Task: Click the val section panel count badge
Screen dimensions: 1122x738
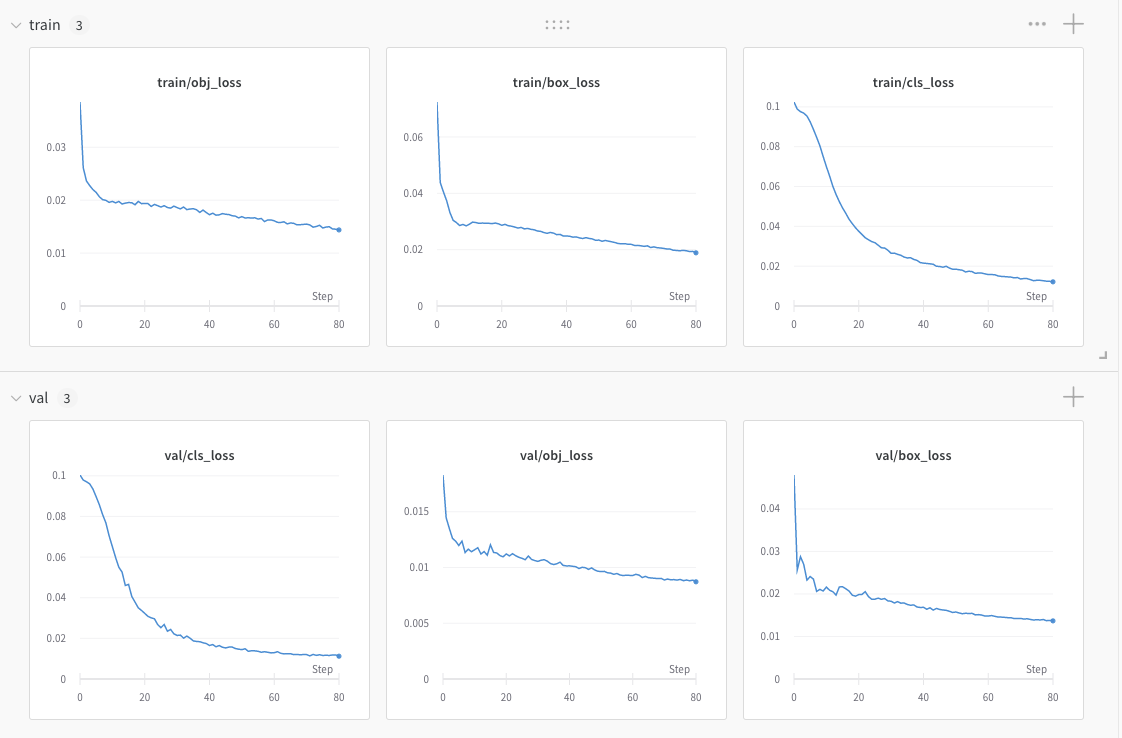Action: tap(67, 398)
